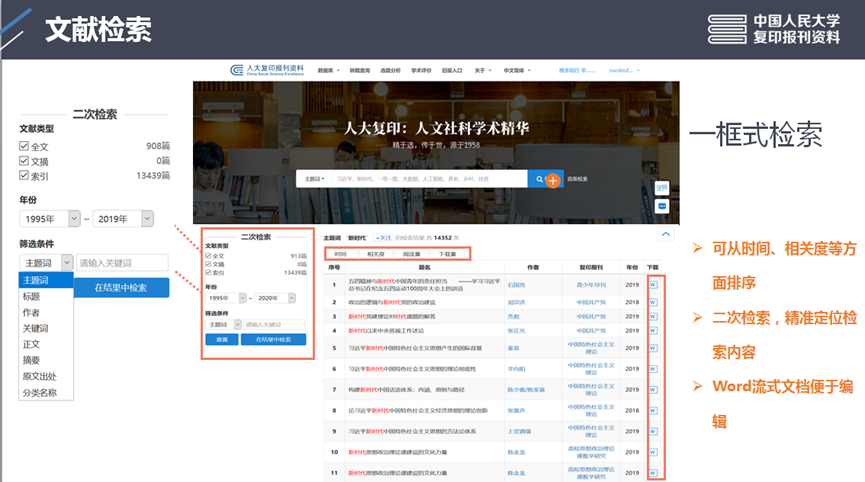Click the blue magnifier search button

pos(538,179)
